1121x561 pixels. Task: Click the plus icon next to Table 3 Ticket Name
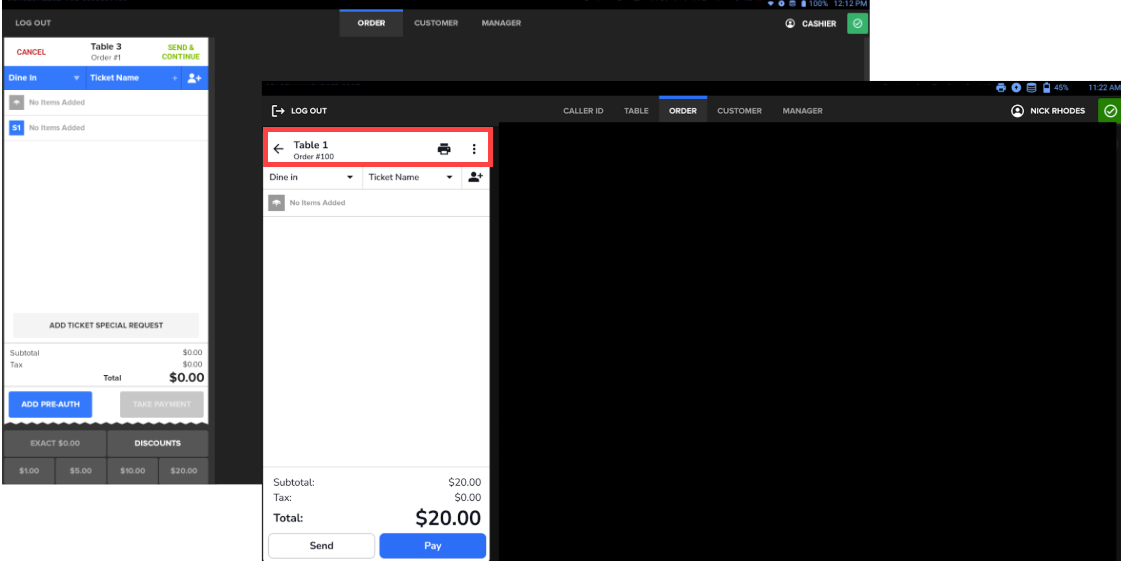pyautogui.click(x=174, y=78)
